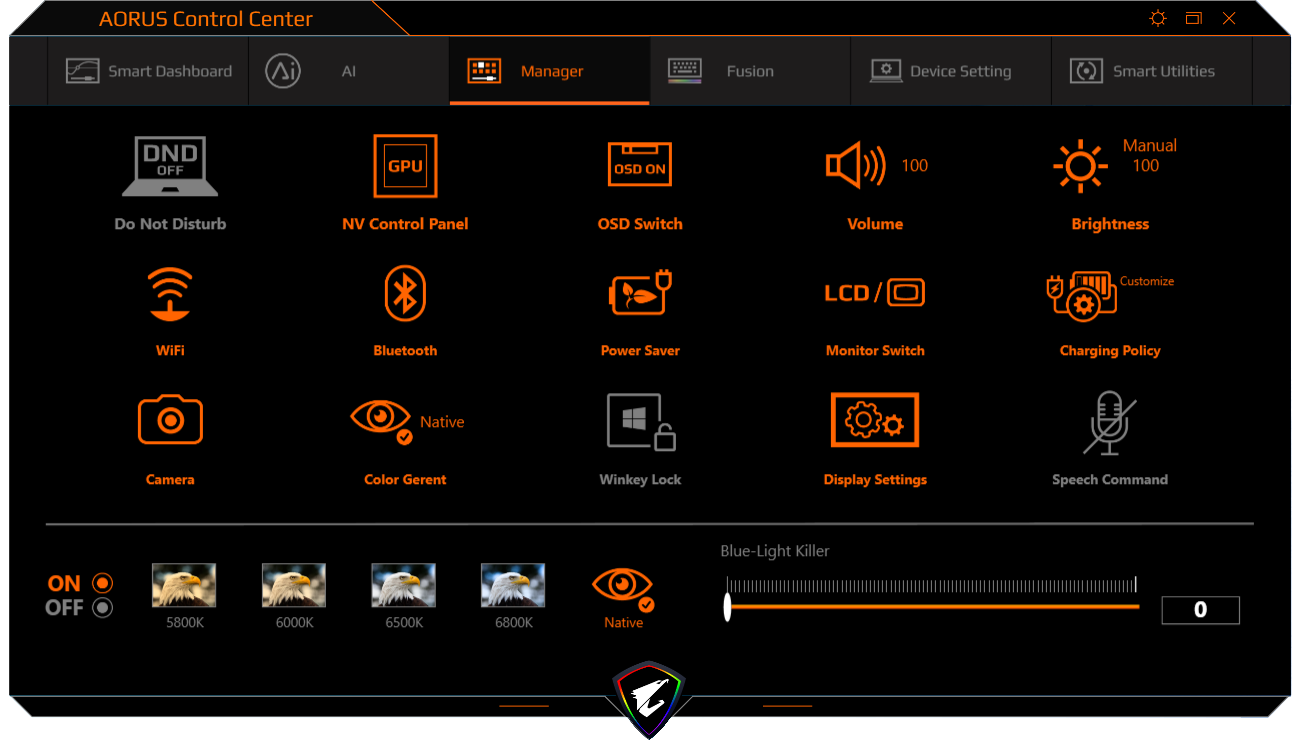Go to the Fusion tab
The height and width of the screenshot is (740, 1300).
pos(750,71)
